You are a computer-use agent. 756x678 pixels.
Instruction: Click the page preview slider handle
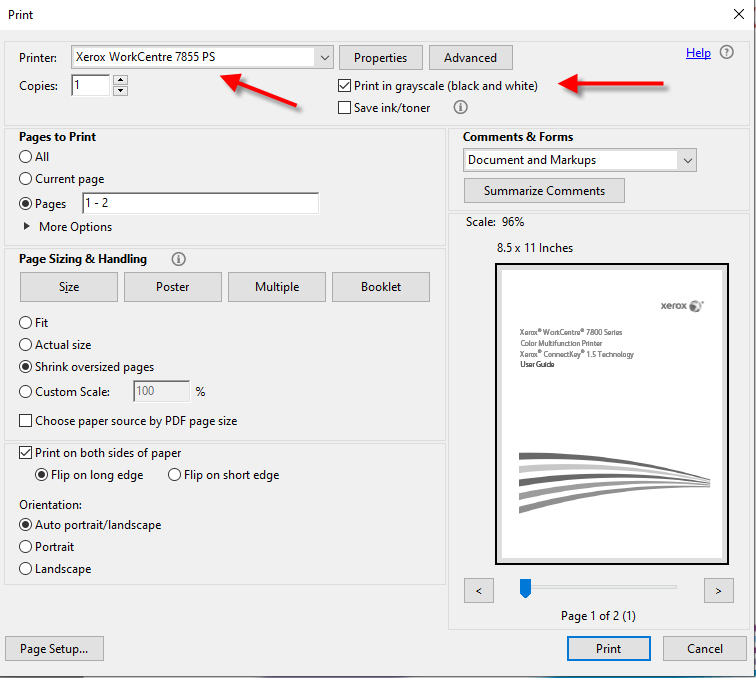(x=525, y=588)
